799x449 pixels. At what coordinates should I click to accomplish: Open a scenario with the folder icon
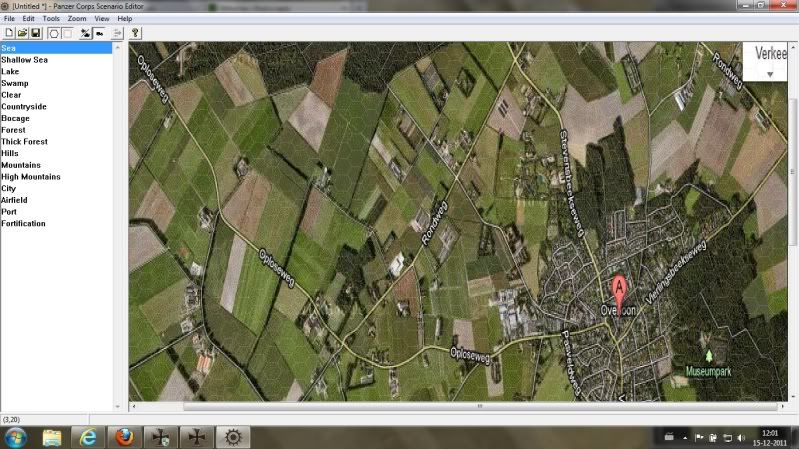point(22,33)
